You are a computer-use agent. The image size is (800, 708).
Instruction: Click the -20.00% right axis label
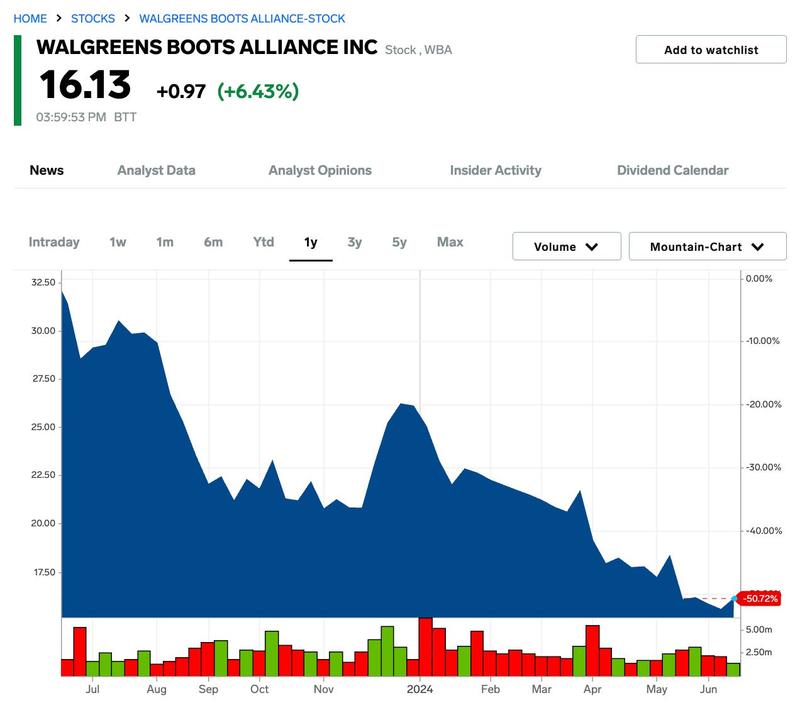tap(764, 404)
